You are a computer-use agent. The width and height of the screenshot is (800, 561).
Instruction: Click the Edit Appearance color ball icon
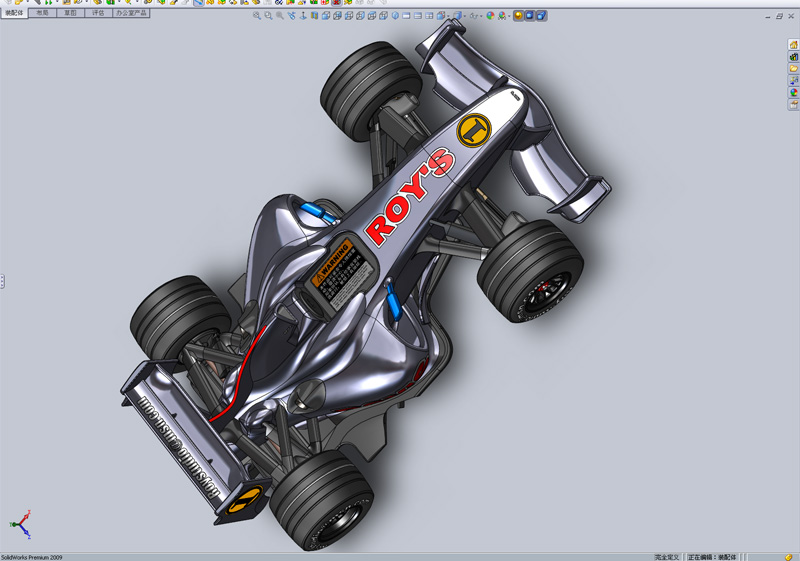pos(490,16)
